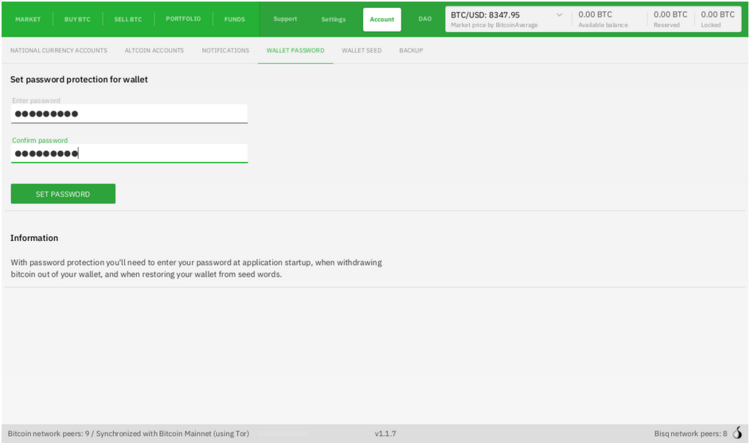750x443 pixels.
Task: Select the Account navigation button
Action: click(x=382, y=19)
